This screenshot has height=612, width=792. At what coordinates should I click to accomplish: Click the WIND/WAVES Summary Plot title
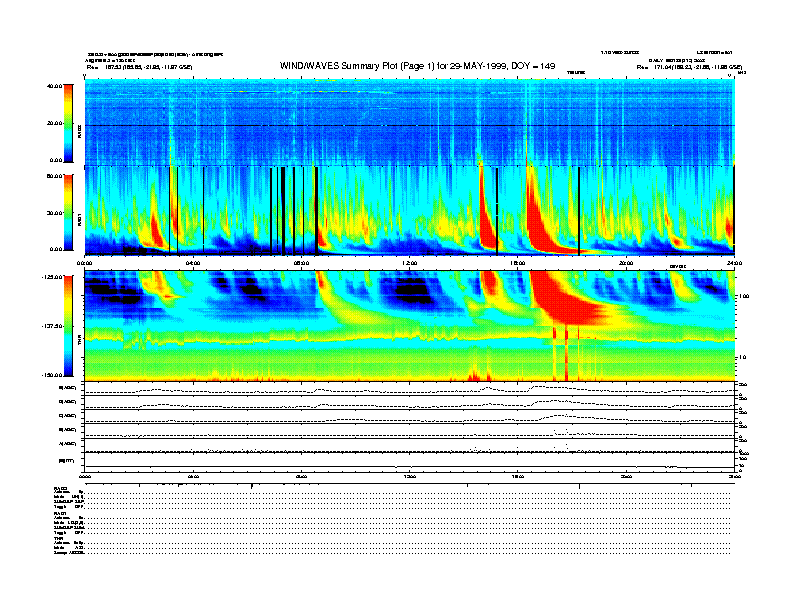click(417, 66)
